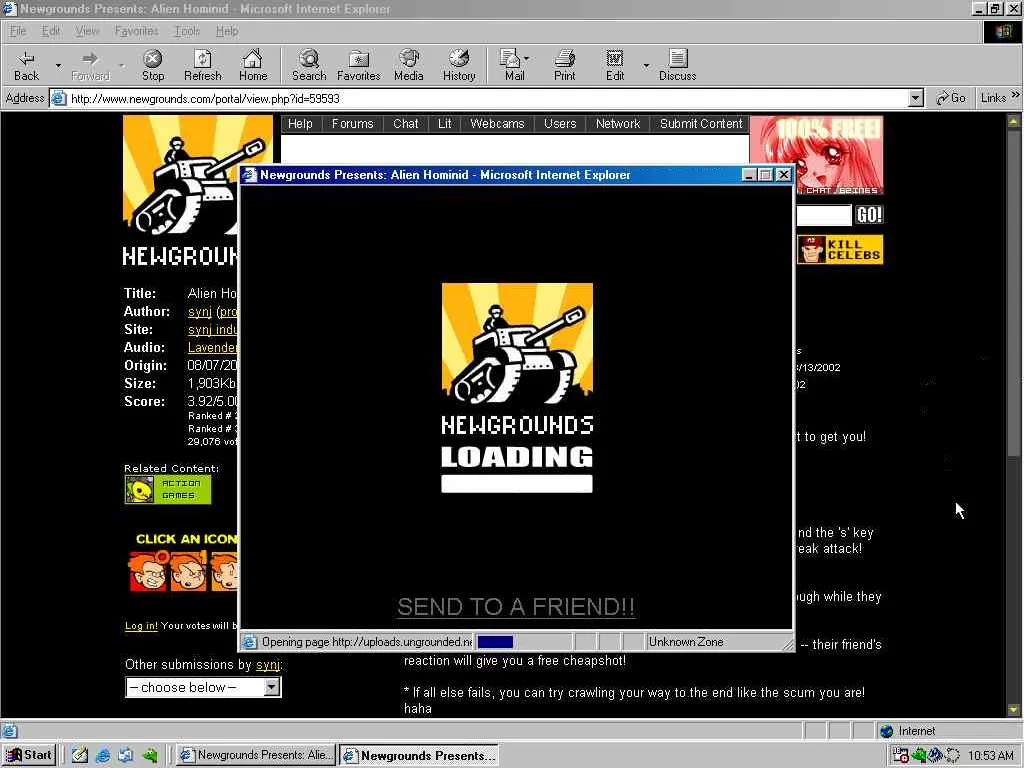The image size is (1024, 768).
Task: Click the Edit with Word icon
Action: pyautogui.click(x=615, y=65)
